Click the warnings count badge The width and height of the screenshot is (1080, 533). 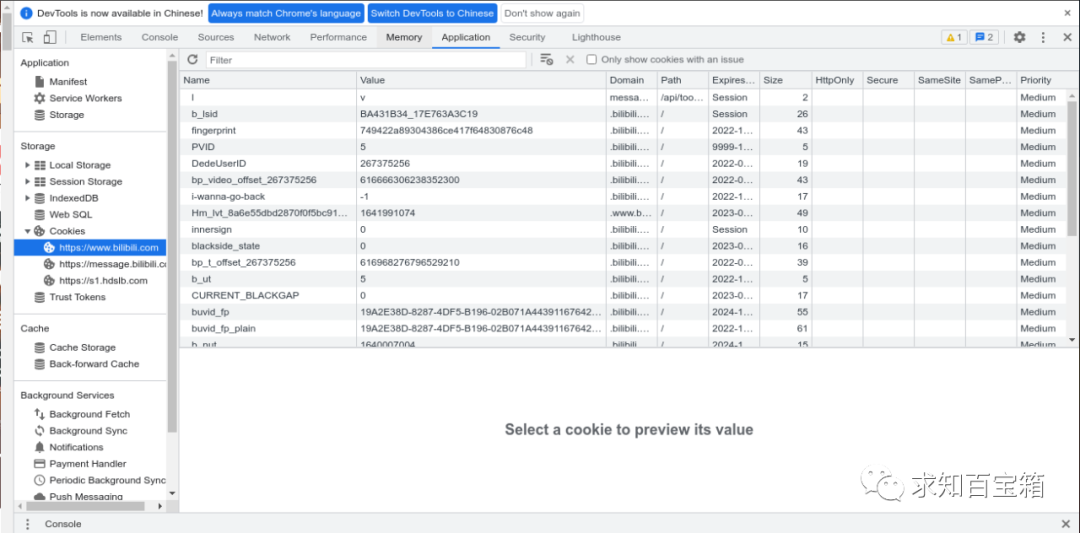point(954,37)
